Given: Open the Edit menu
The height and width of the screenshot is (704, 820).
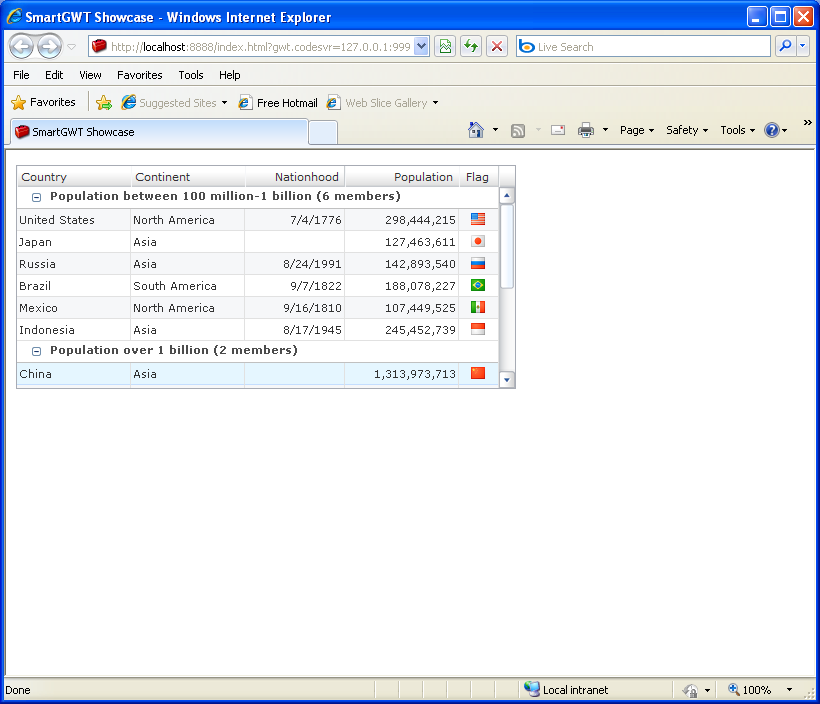Looking at the screenshot, I should [x=54, y=75].
